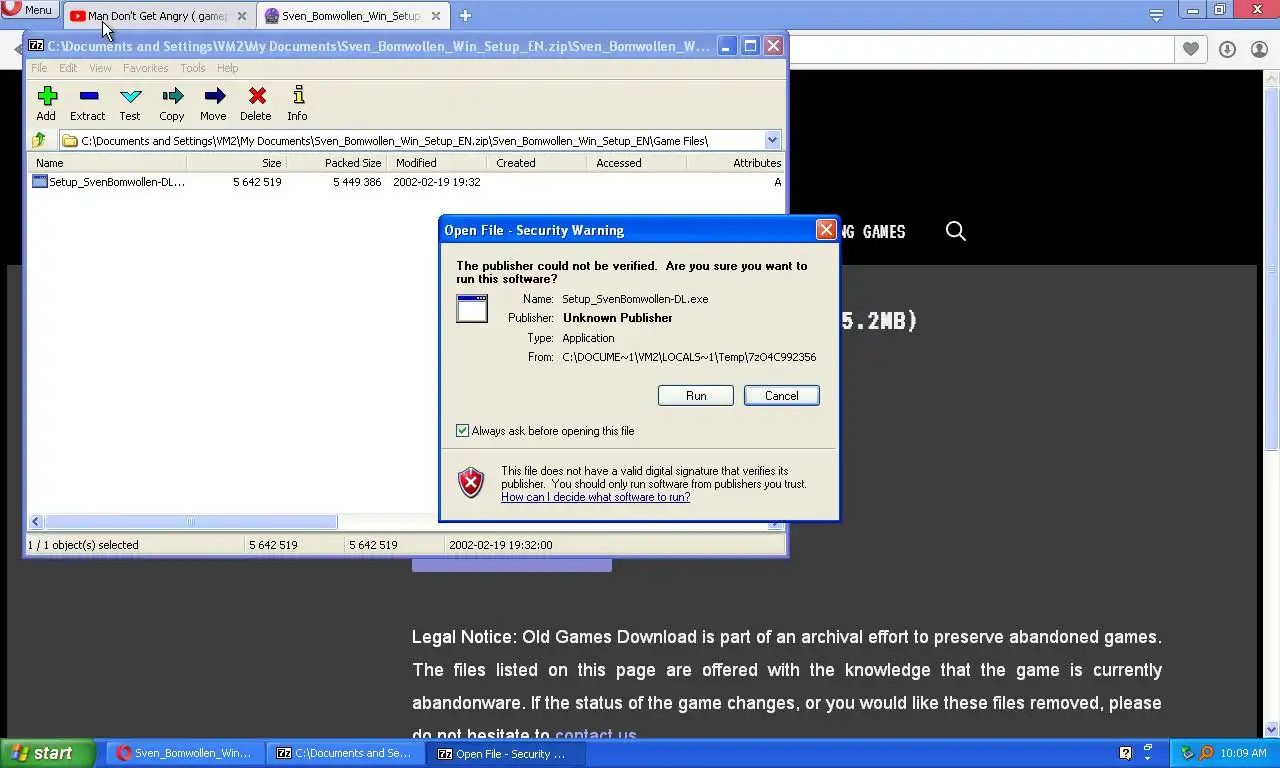The image size is (1280, 768).
Task: Click the Delete toolbar icon
Action: tap(256, 103)
